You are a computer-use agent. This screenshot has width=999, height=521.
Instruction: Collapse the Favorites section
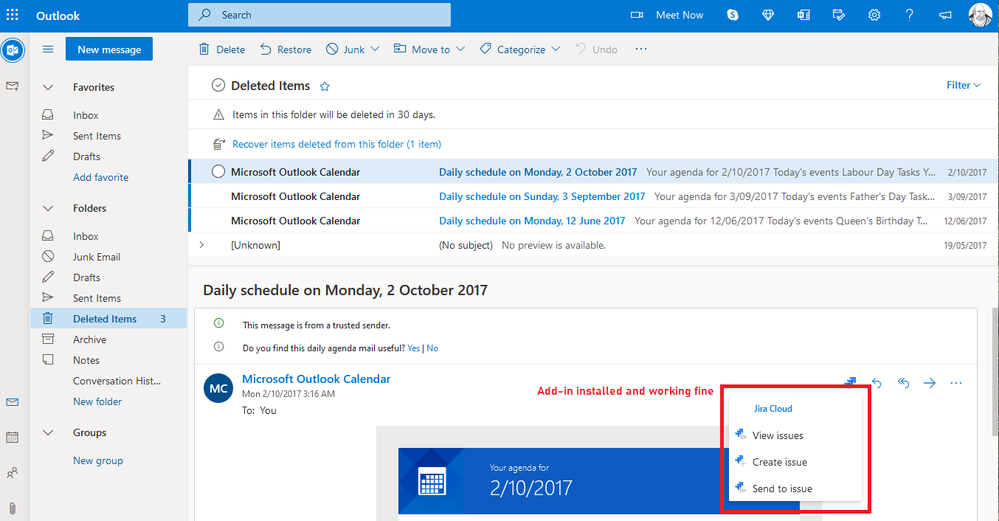click(x=48, y=87)
